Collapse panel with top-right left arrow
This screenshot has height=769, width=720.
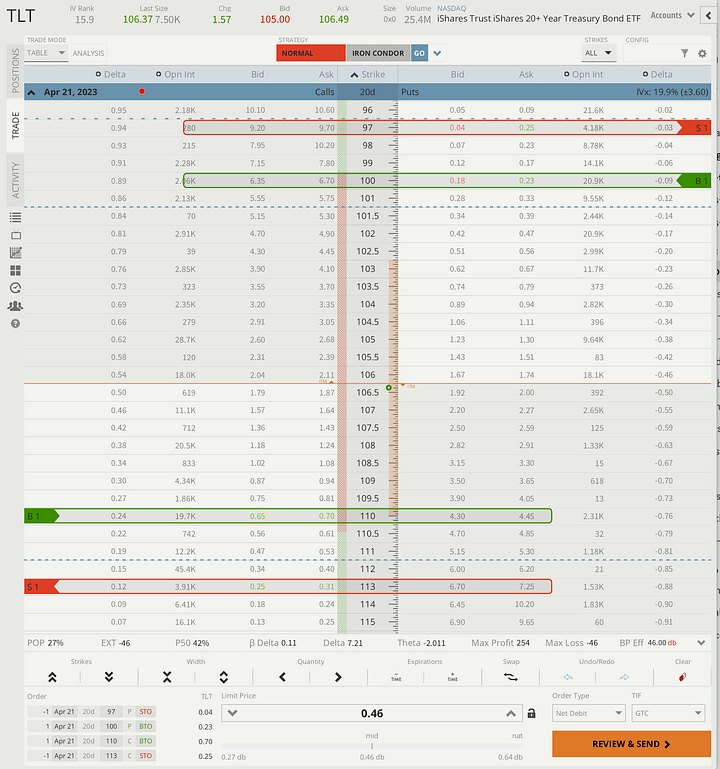click(x=708, y=16)
